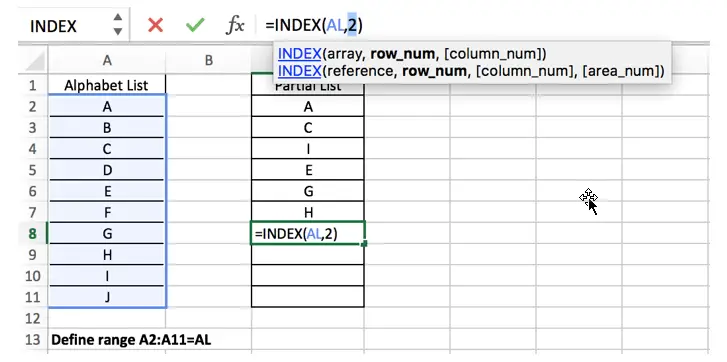Viewport: 727px width, 362px height.
Task: Select cell A4 containing letter C
Action: coord(107,149)
